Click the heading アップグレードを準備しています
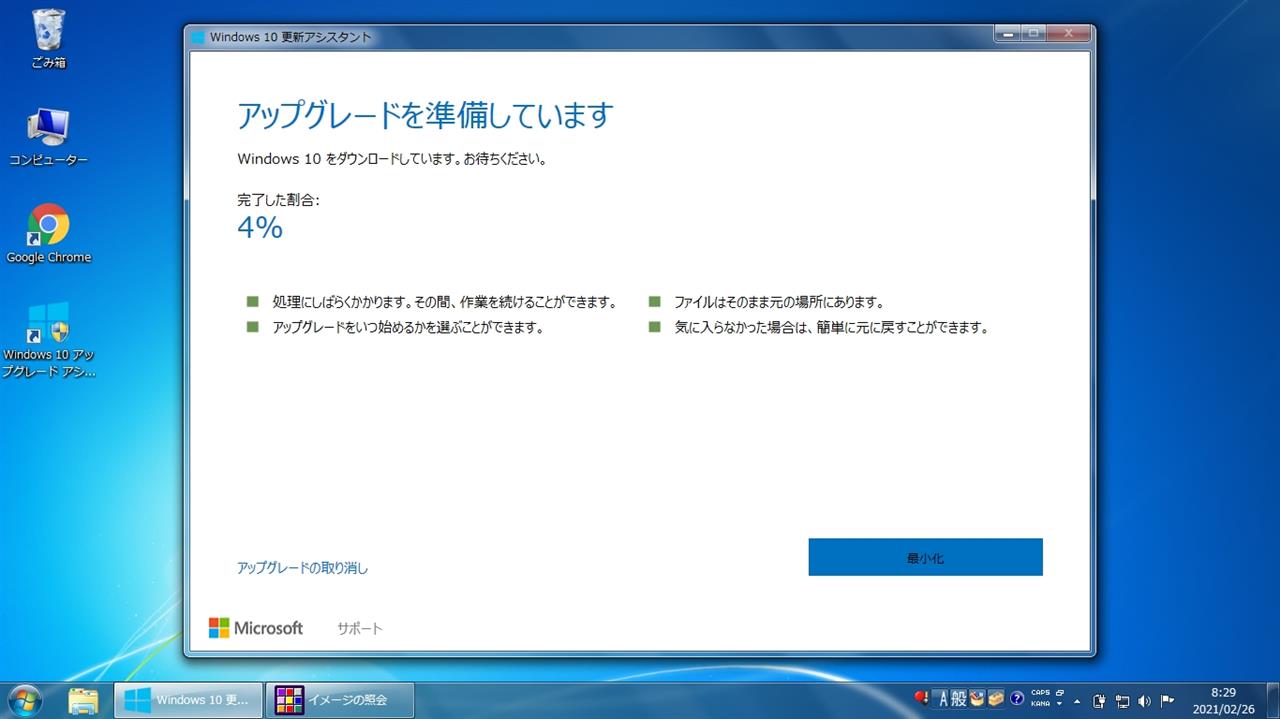Image resolution: width=1280 pixels, height=719 pixels. 424,115
